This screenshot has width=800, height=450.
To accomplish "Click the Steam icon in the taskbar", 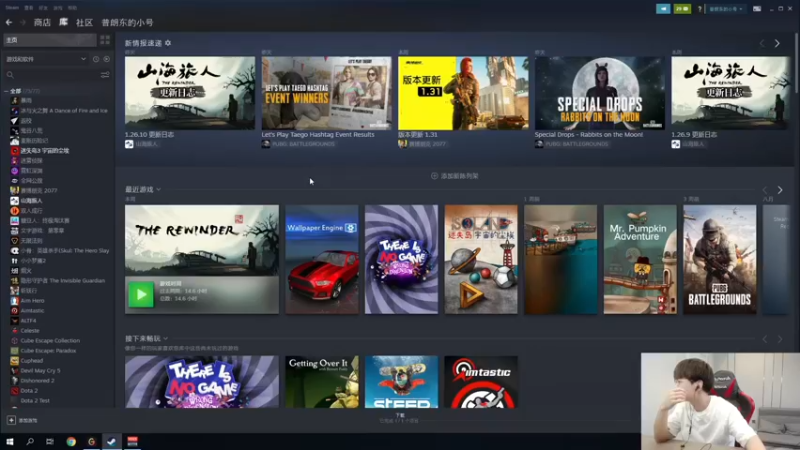I will (x=111, y=442).
